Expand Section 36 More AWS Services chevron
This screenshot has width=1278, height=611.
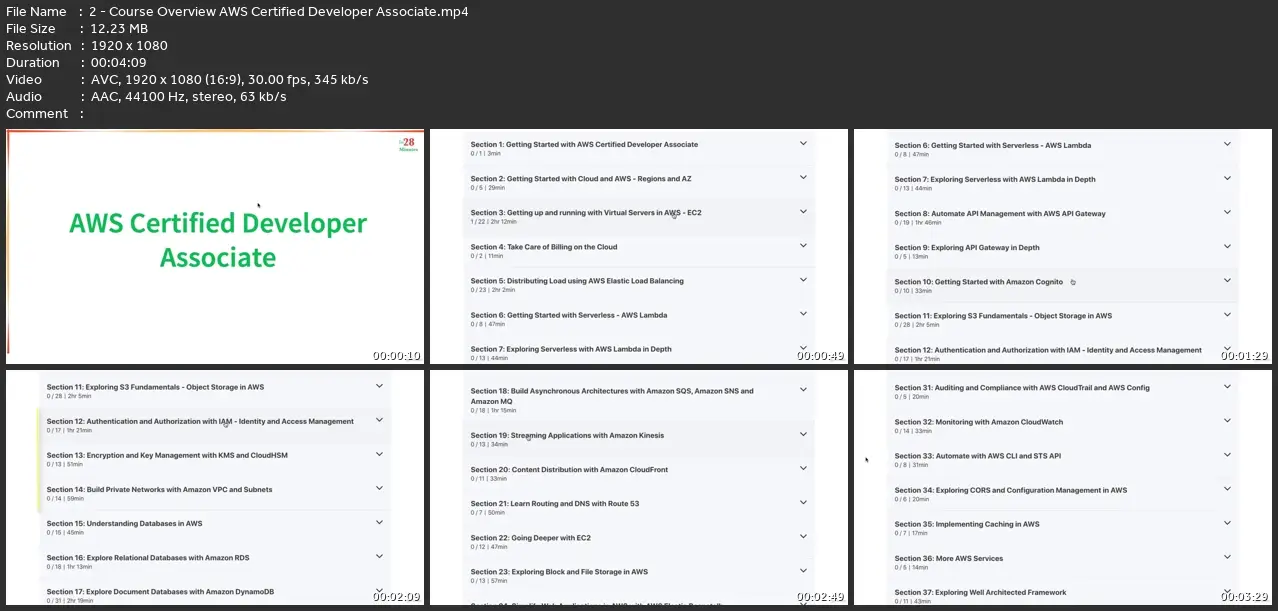pyautogui.click(x=1227, y=558)
